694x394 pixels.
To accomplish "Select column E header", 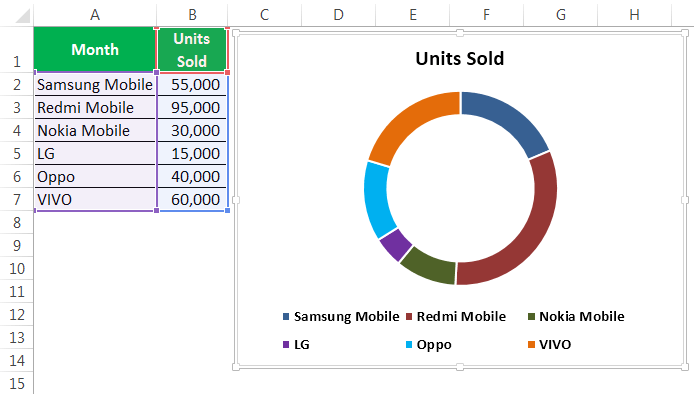I will pyautogui.click(x=413, y=15).
